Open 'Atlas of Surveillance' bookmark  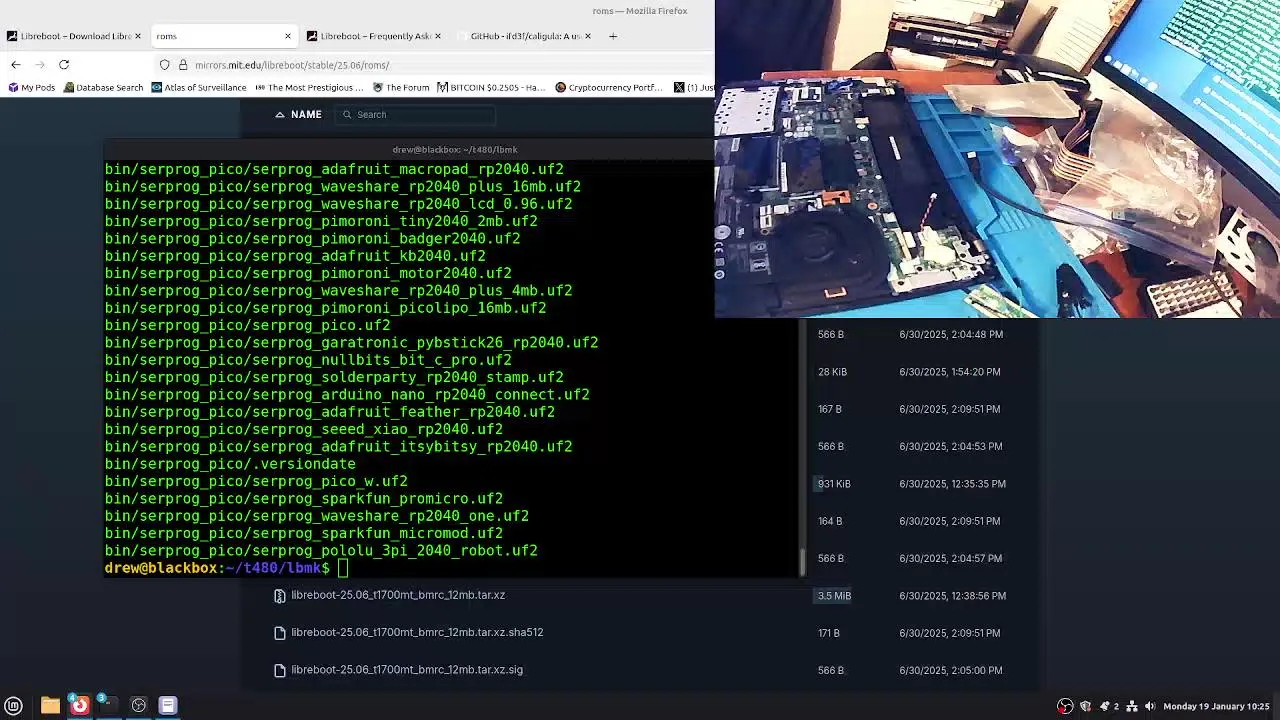[x=199, y=88]
